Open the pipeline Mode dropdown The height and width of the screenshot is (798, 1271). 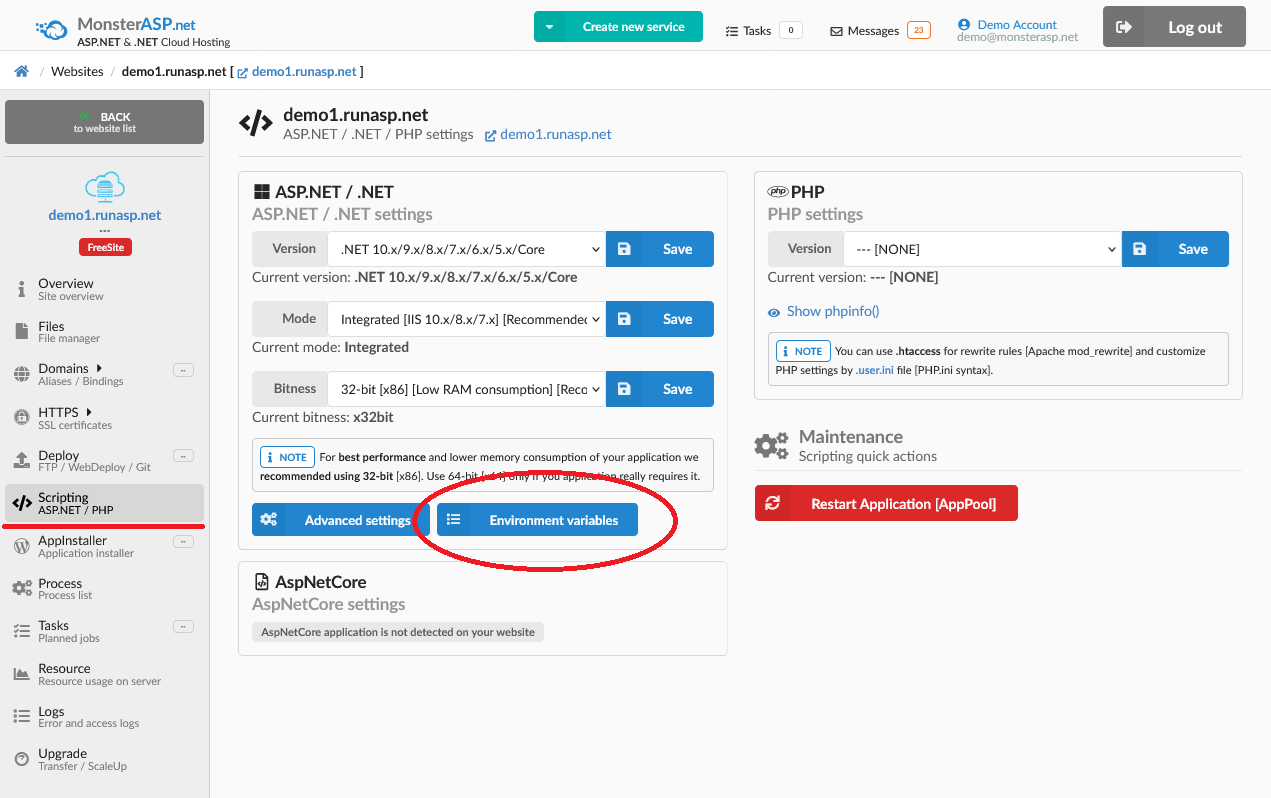pyautogui.click(x=466, y=319)
